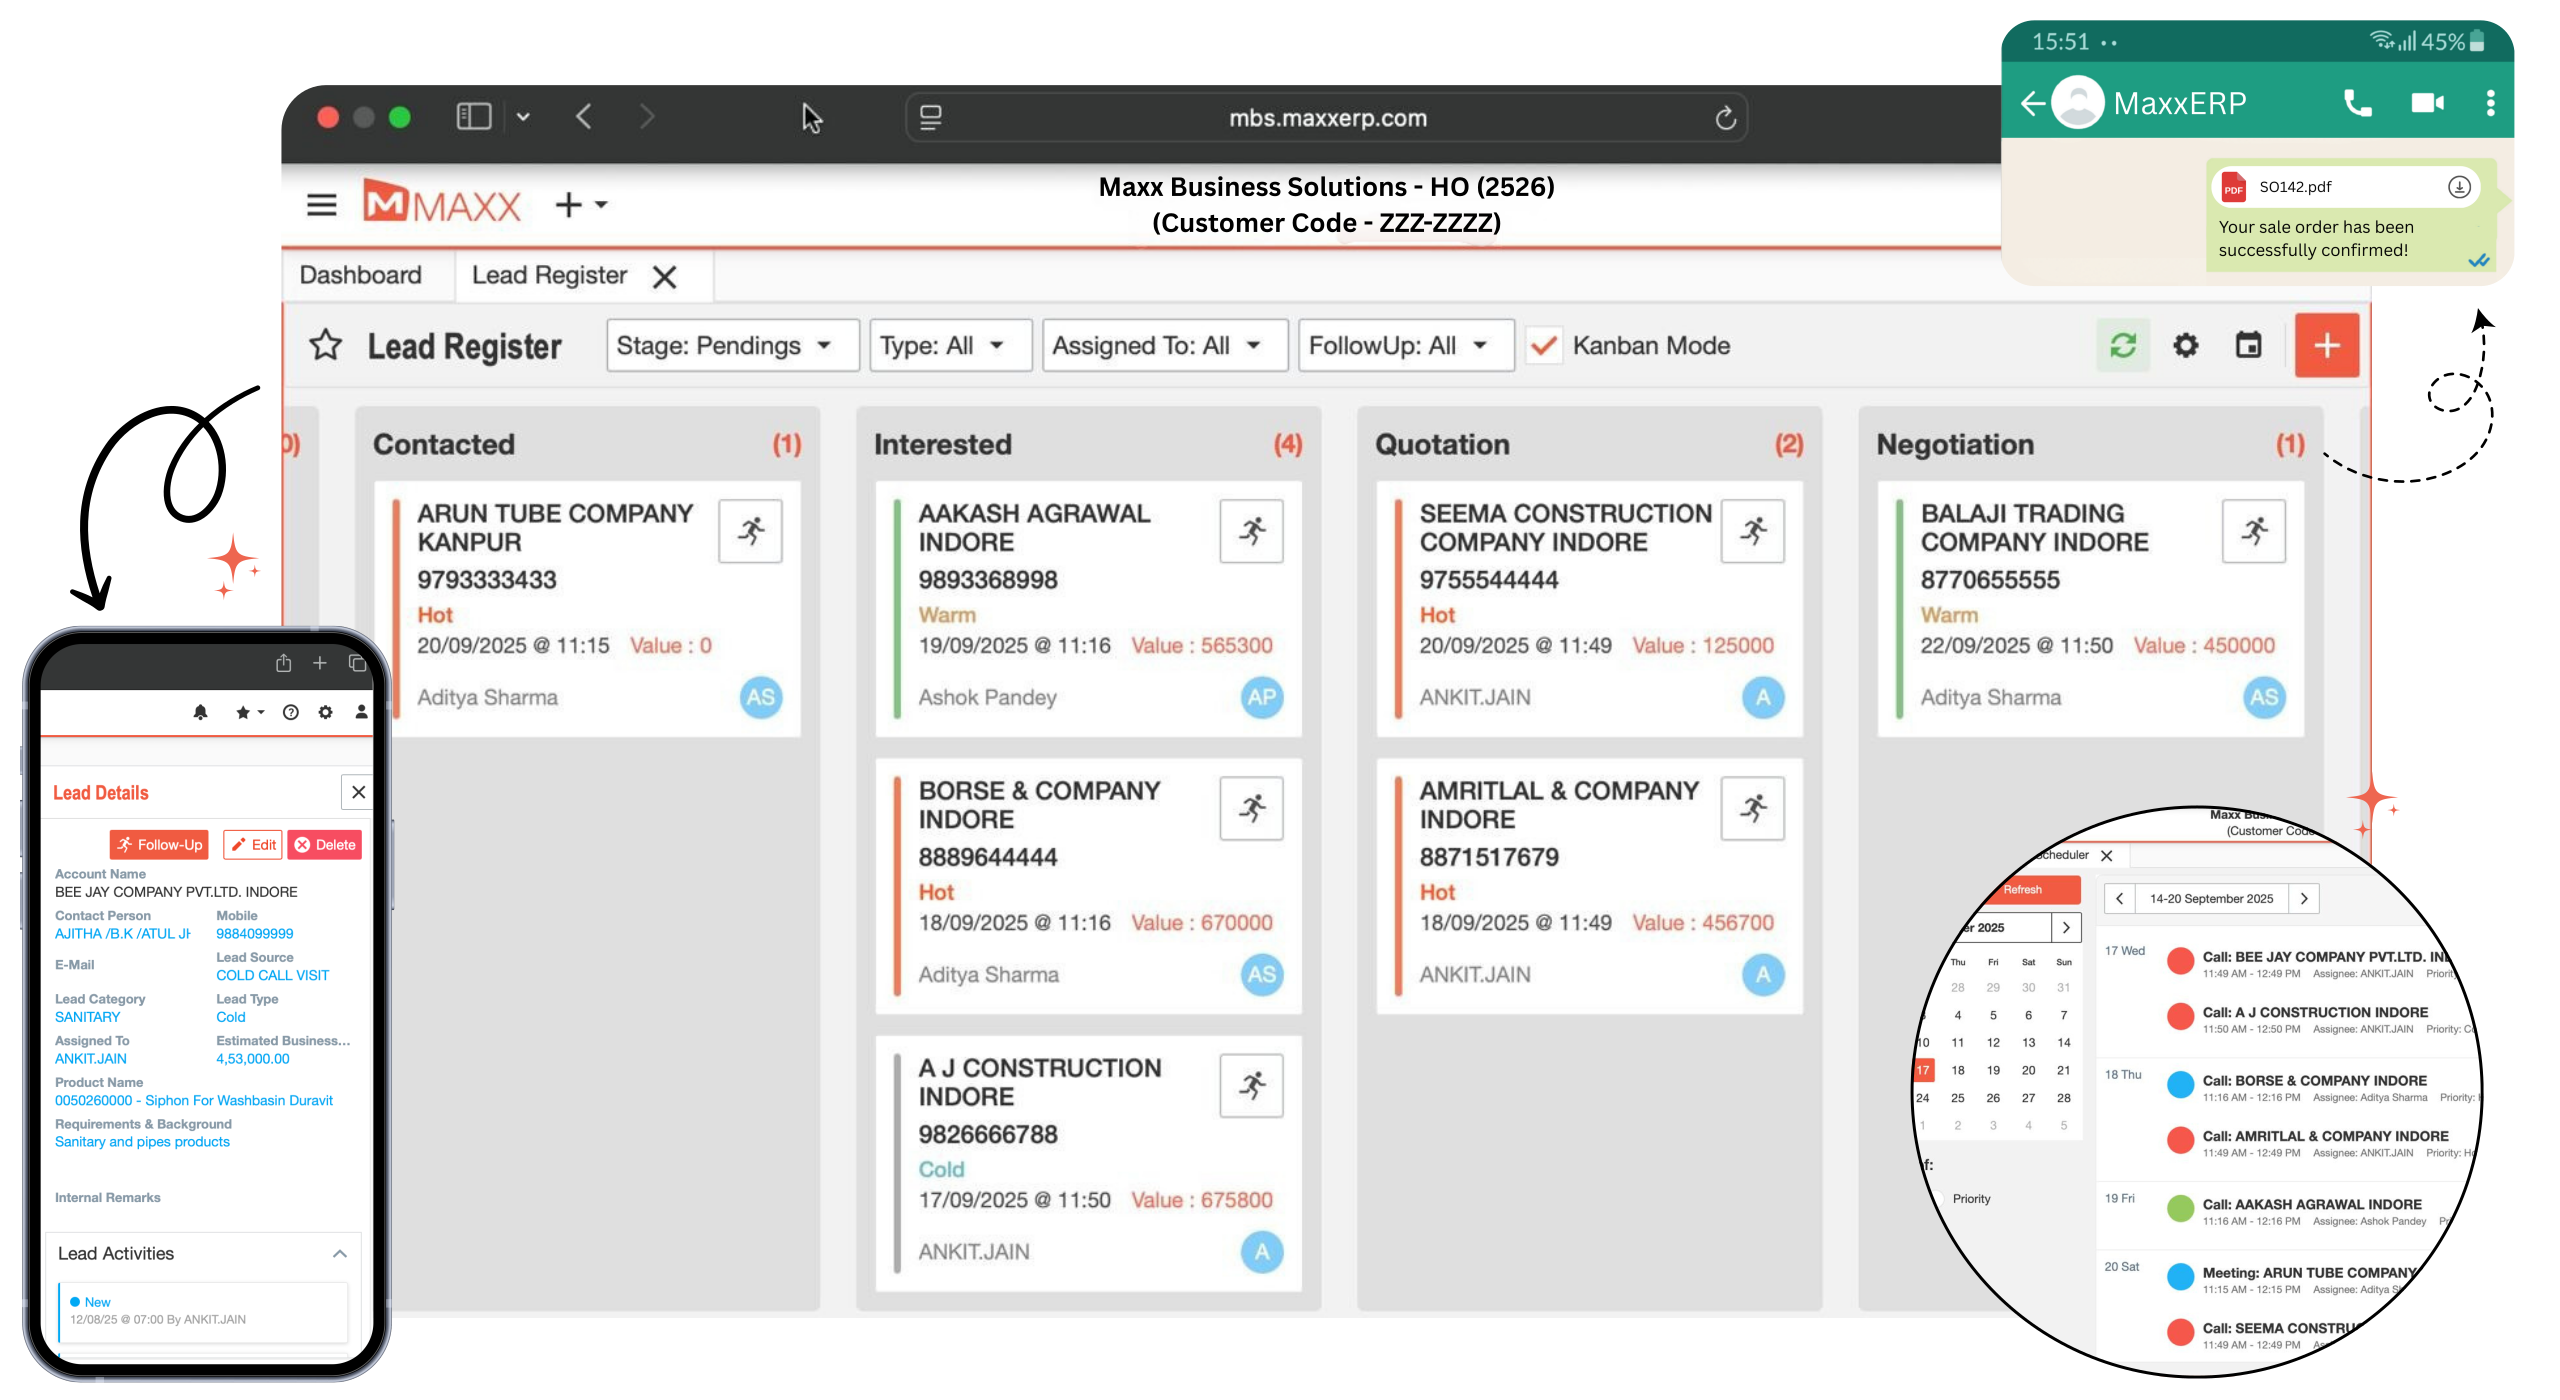Click follow-up runner icon on BALAJI TRADING card

click(x=2253, y=531)
